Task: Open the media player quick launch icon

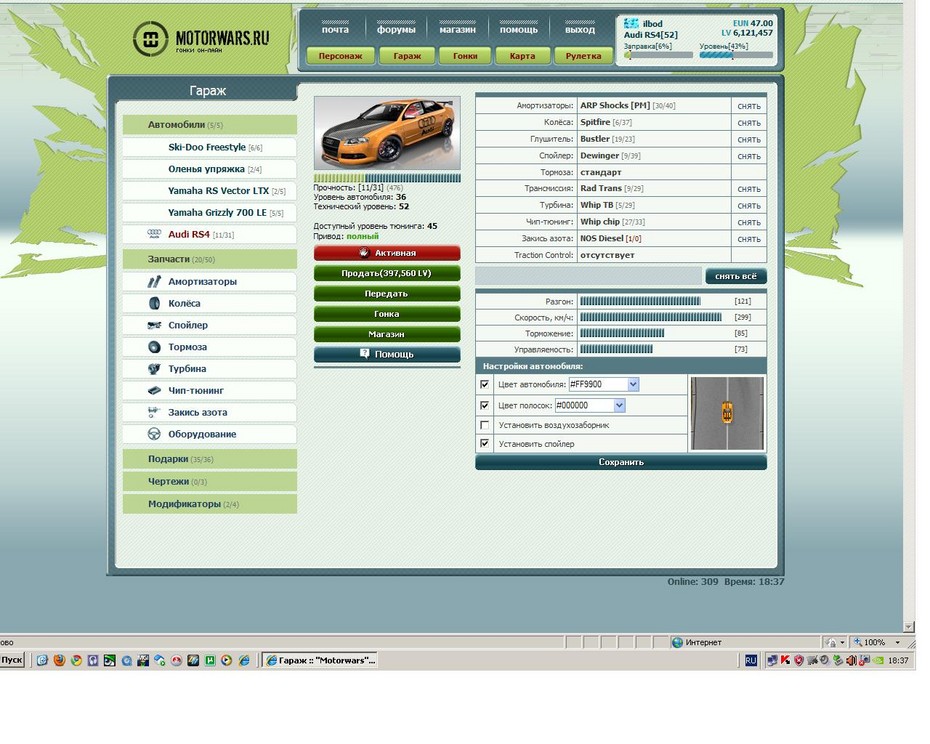Action: point(227,660)
